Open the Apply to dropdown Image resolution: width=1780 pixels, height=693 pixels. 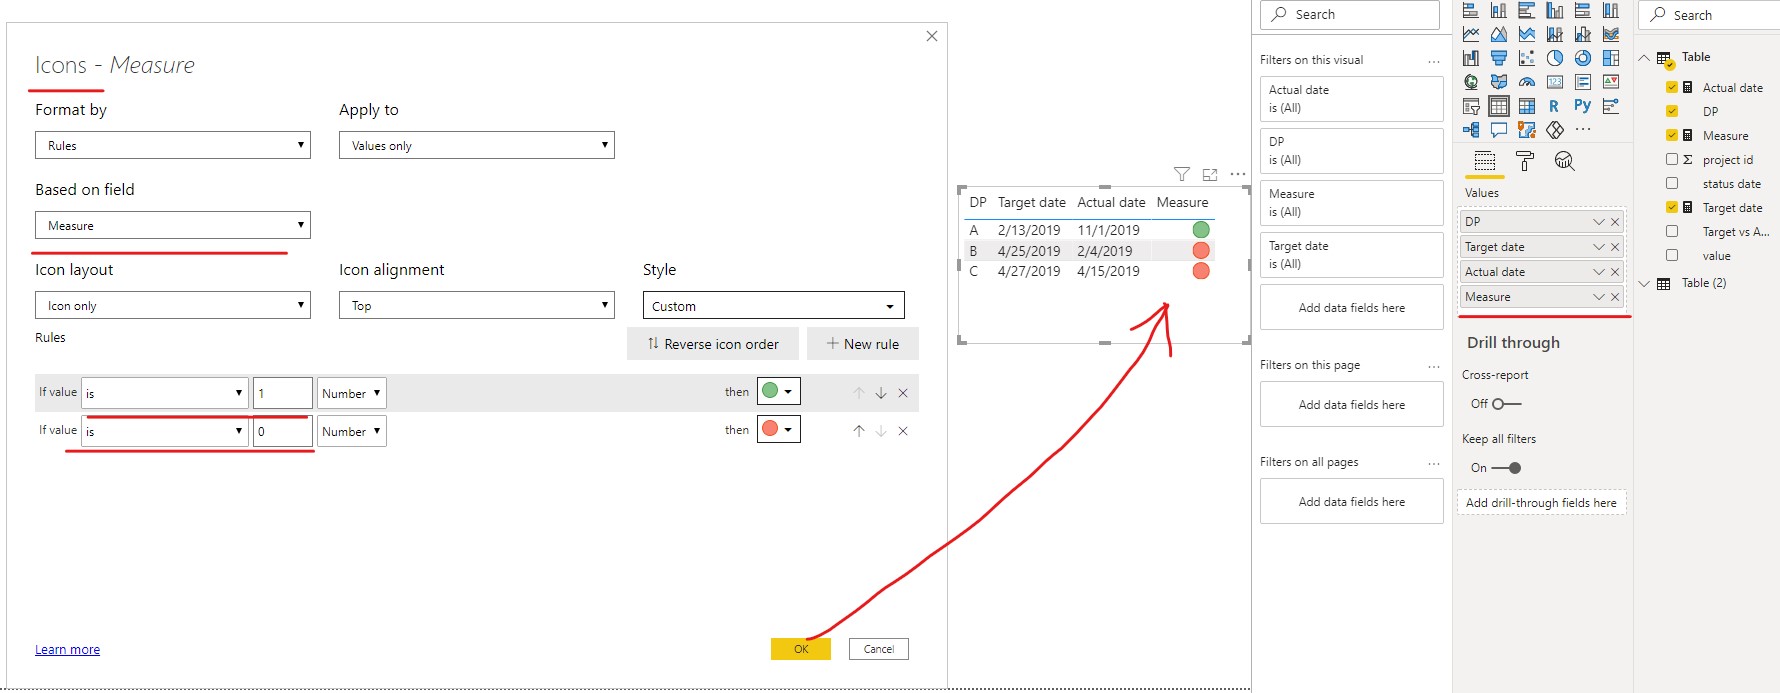(477, 145)
